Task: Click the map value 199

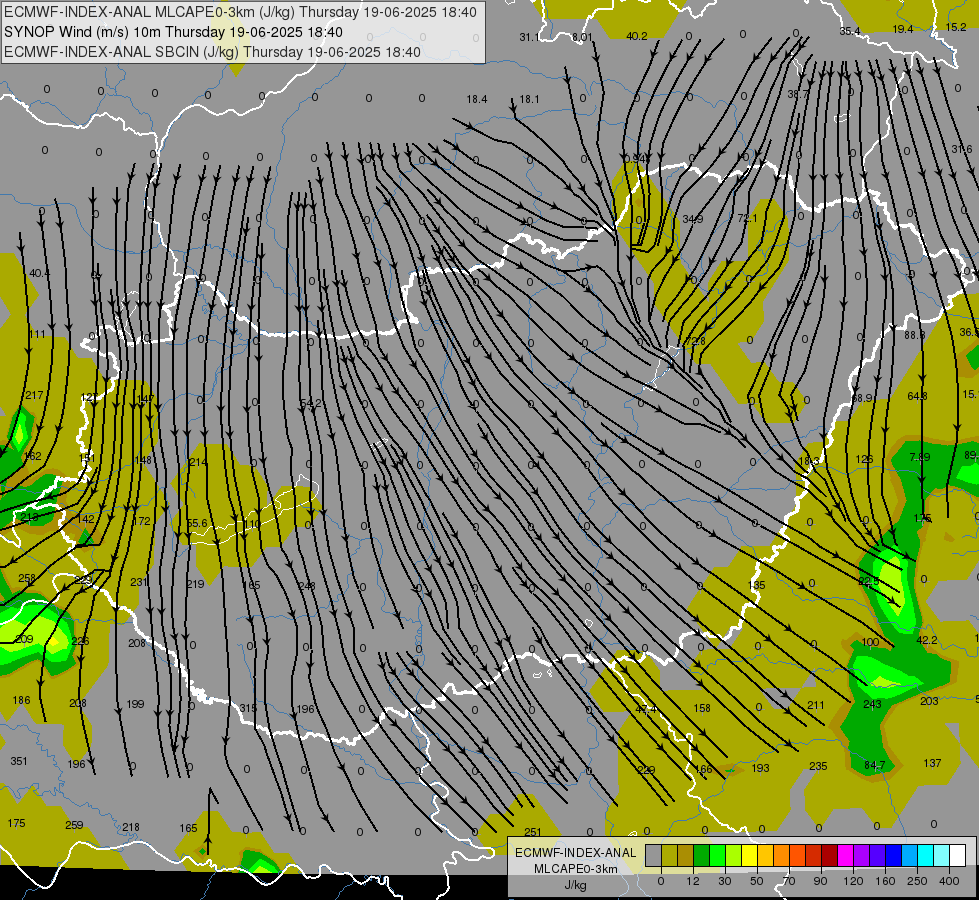Action: (135, 704)
